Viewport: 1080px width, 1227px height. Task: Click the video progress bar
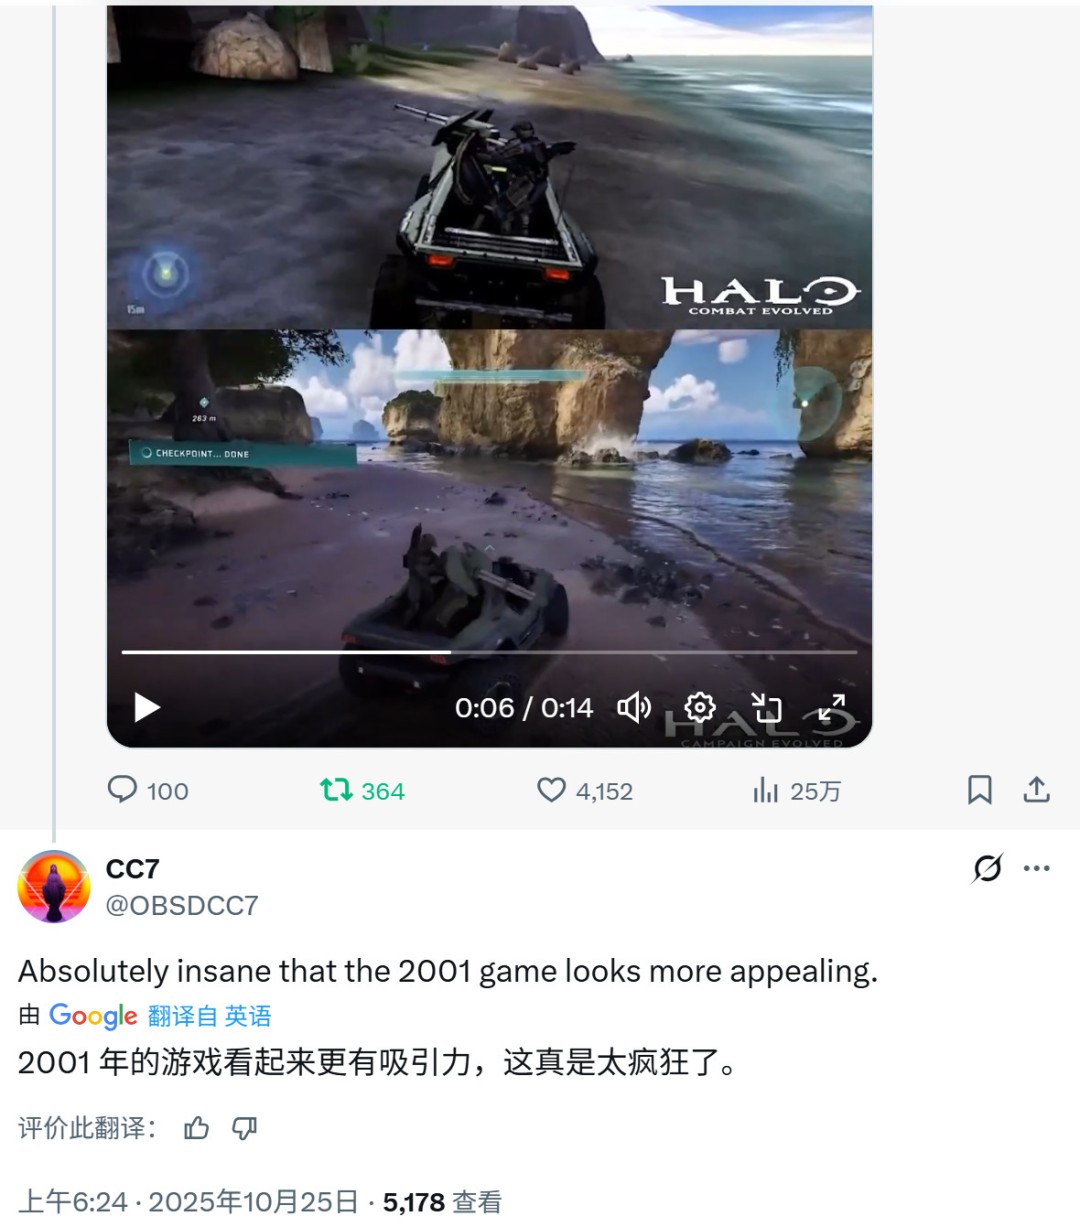click(x=489, y=652)
